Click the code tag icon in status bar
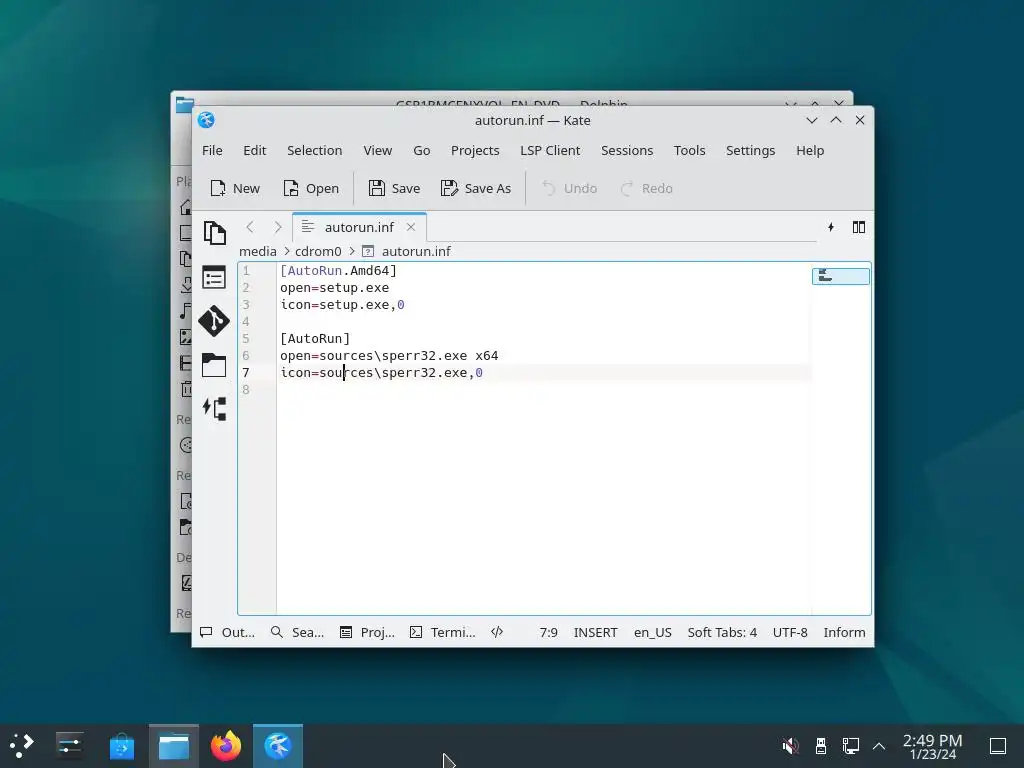 [x=497, y=632]
